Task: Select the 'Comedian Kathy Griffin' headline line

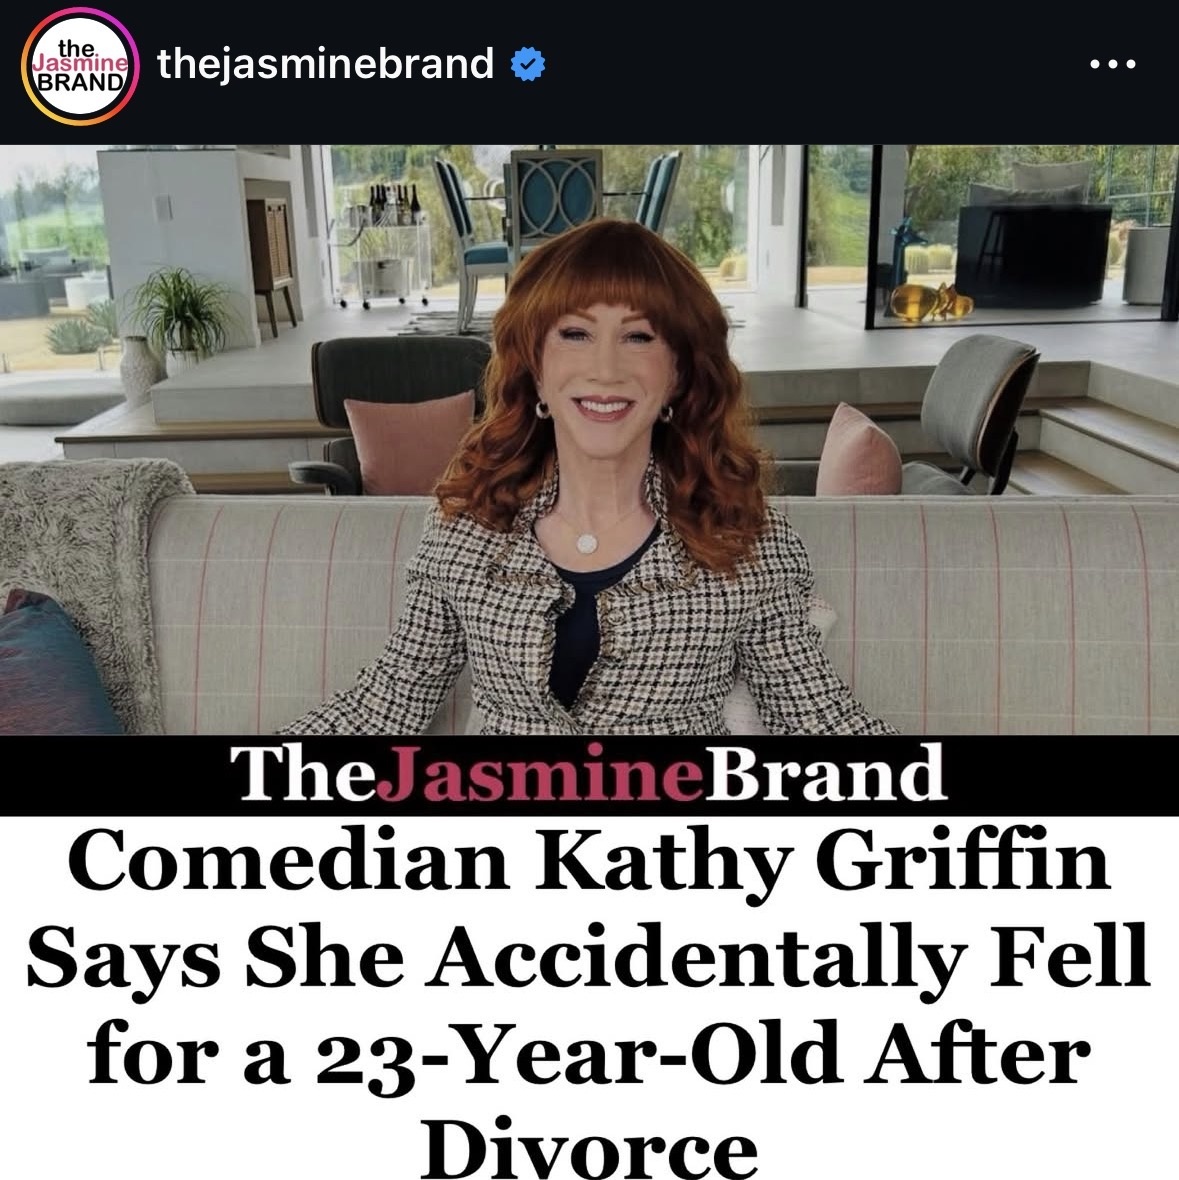Action: [x=589, y=860]
